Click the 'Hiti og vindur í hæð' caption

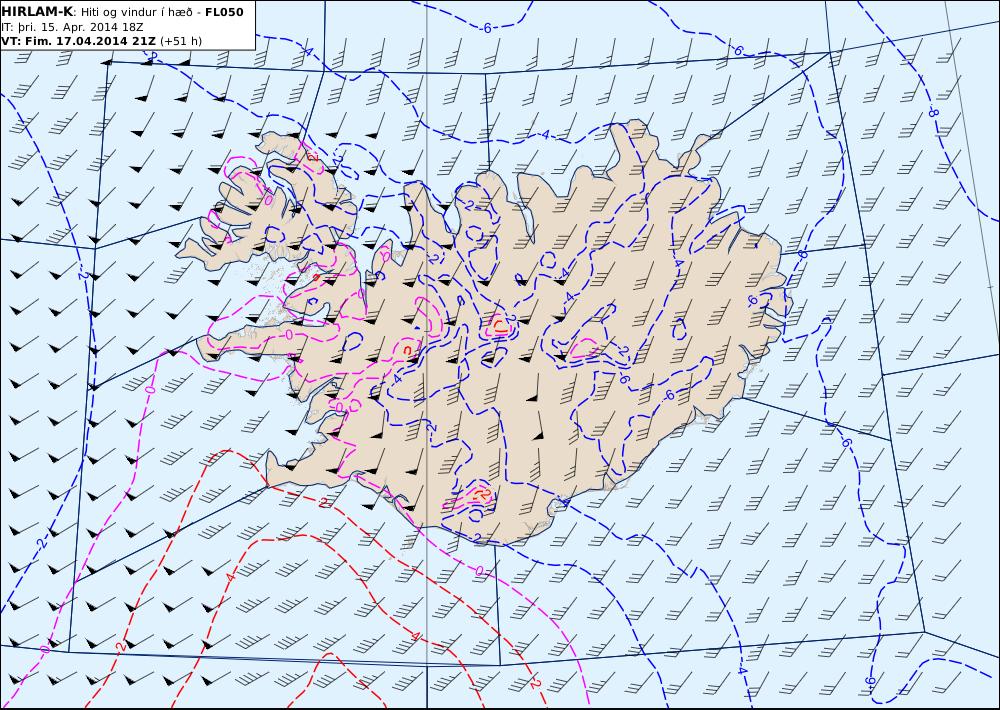tap(136, 12)
